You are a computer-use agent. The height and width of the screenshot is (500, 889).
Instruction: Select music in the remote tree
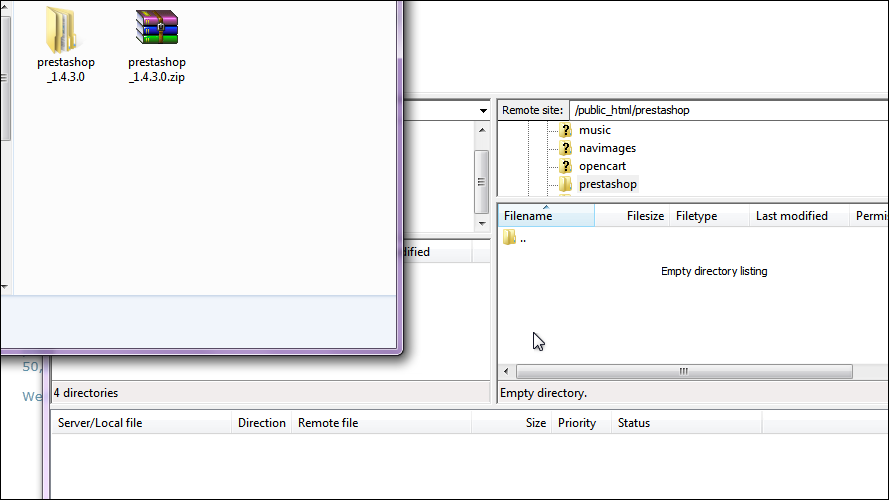coord(595,130)
